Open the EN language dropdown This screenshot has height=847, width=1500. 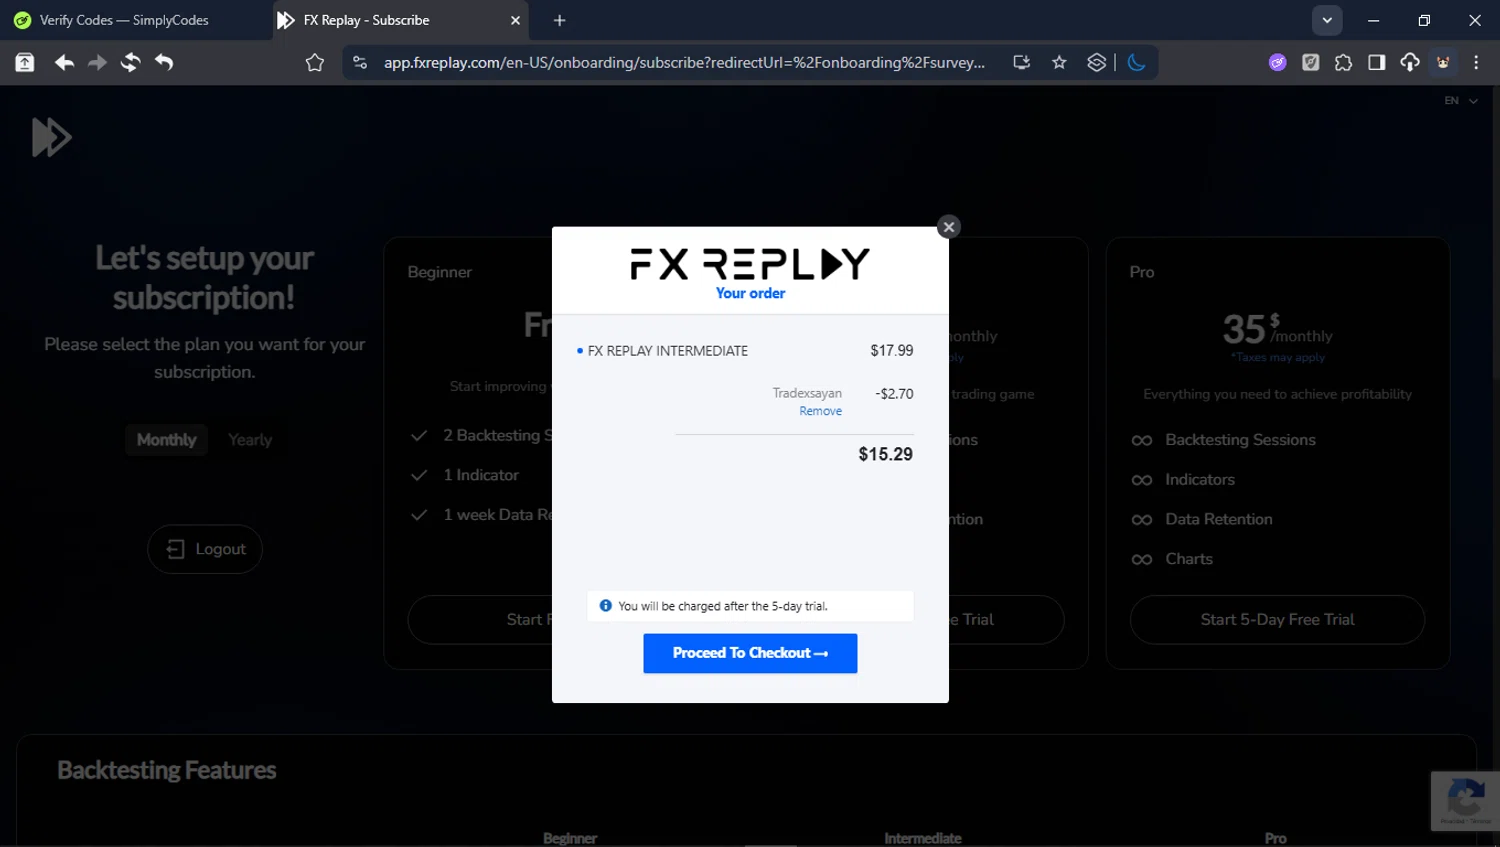[x=1461, y=100]
